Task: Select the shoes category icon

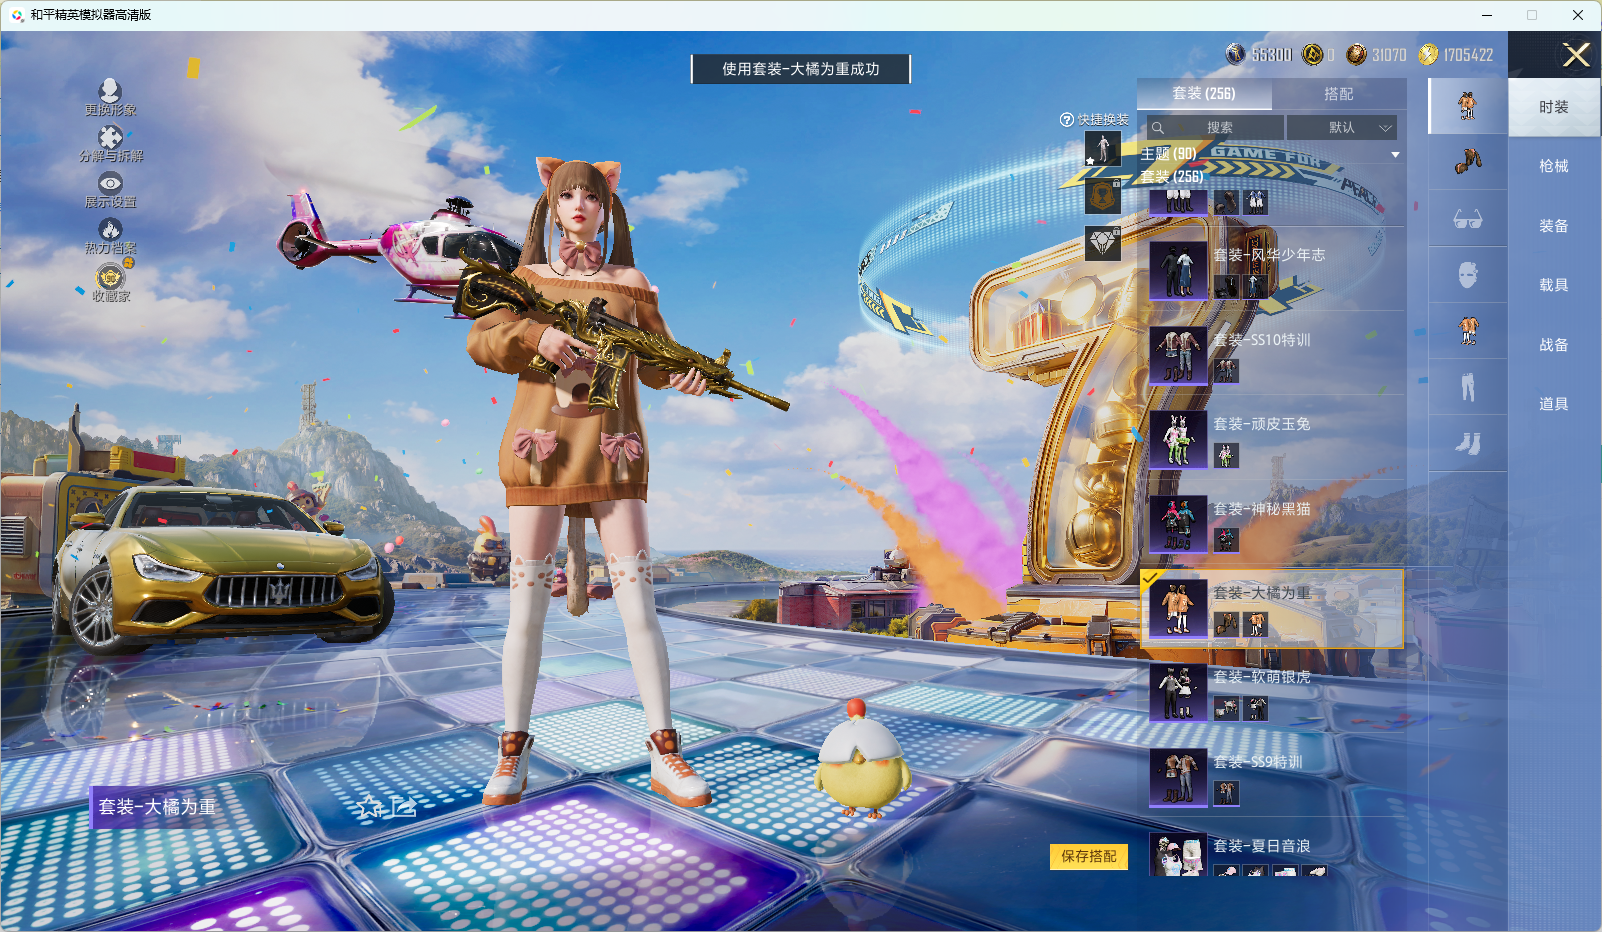Action: (1467, 443)
